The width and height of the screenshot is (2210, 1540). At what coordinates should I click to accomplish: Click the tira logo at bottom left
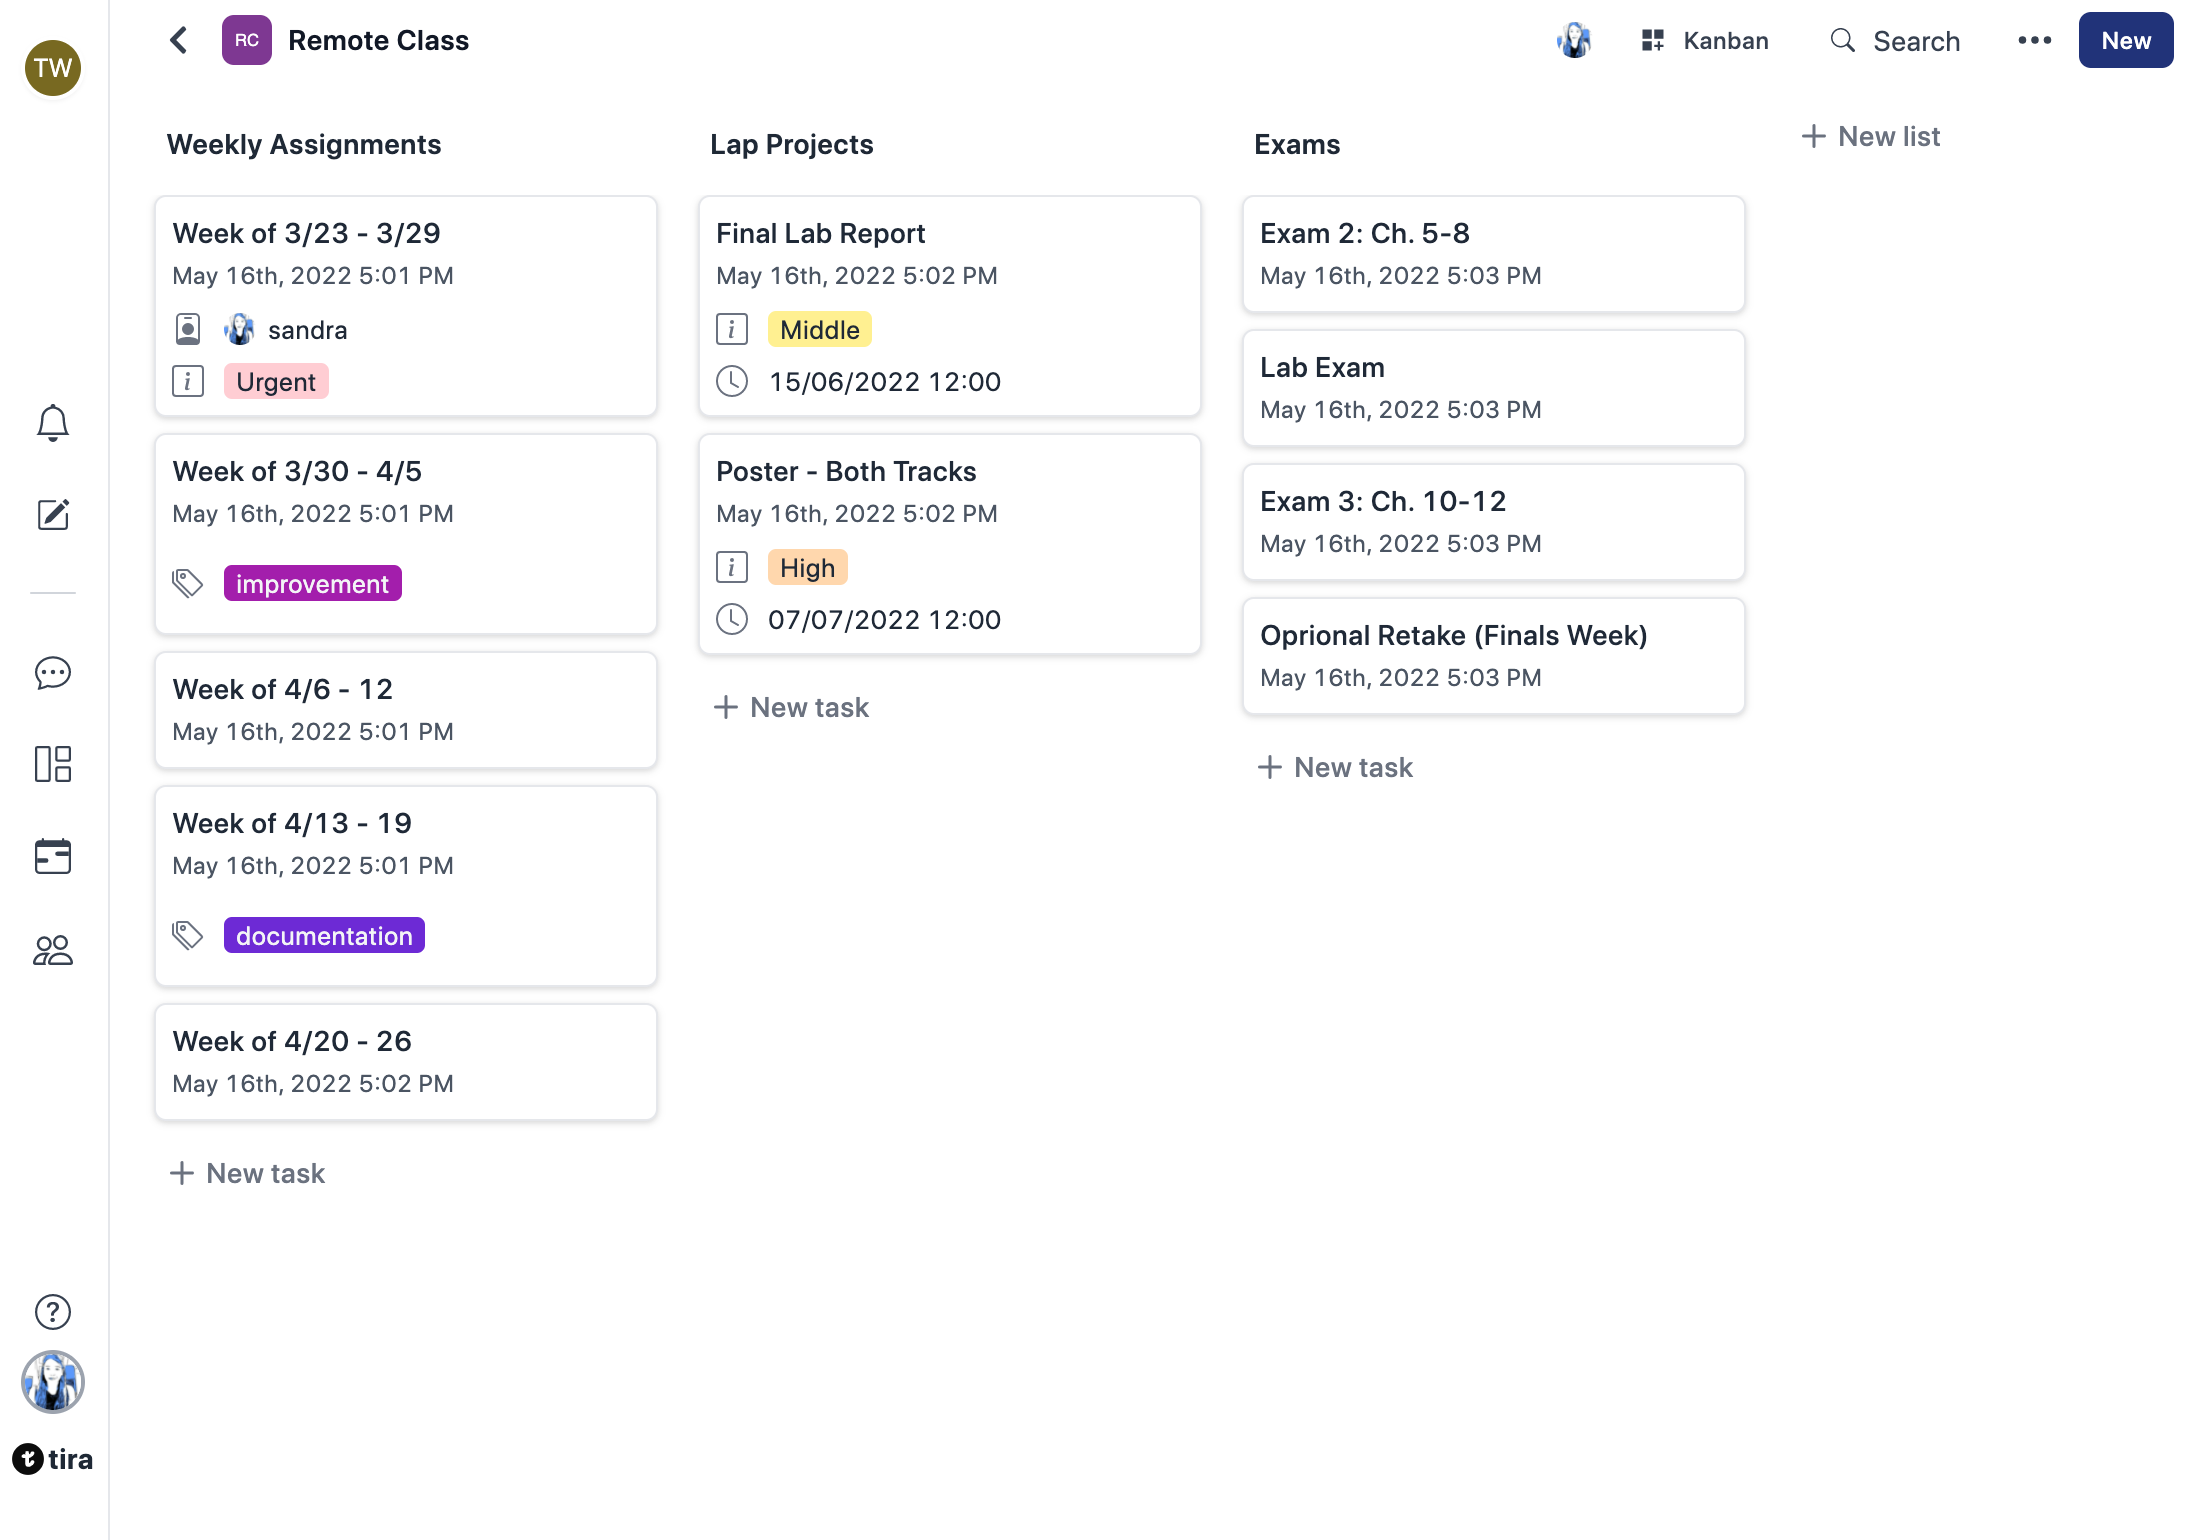(53, 1459)
